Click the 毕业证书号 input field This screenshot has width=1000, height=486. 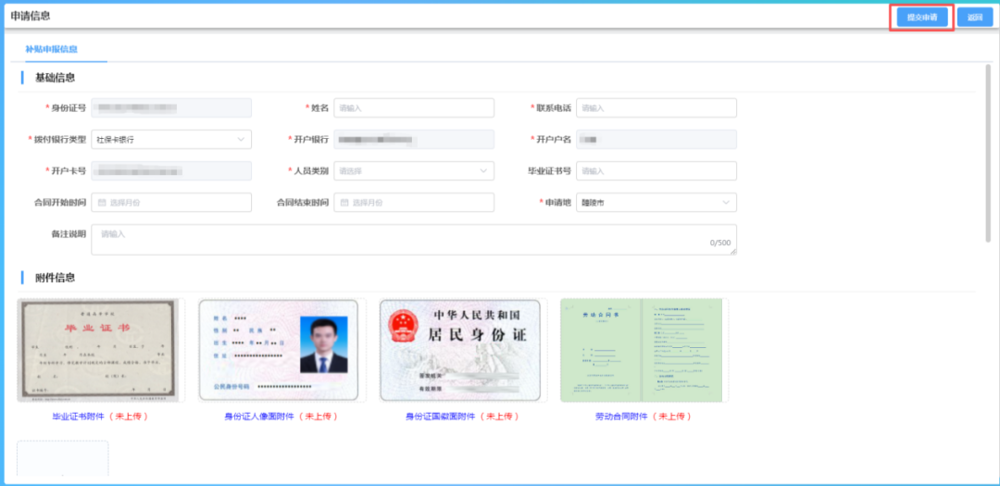click(656, 171)
